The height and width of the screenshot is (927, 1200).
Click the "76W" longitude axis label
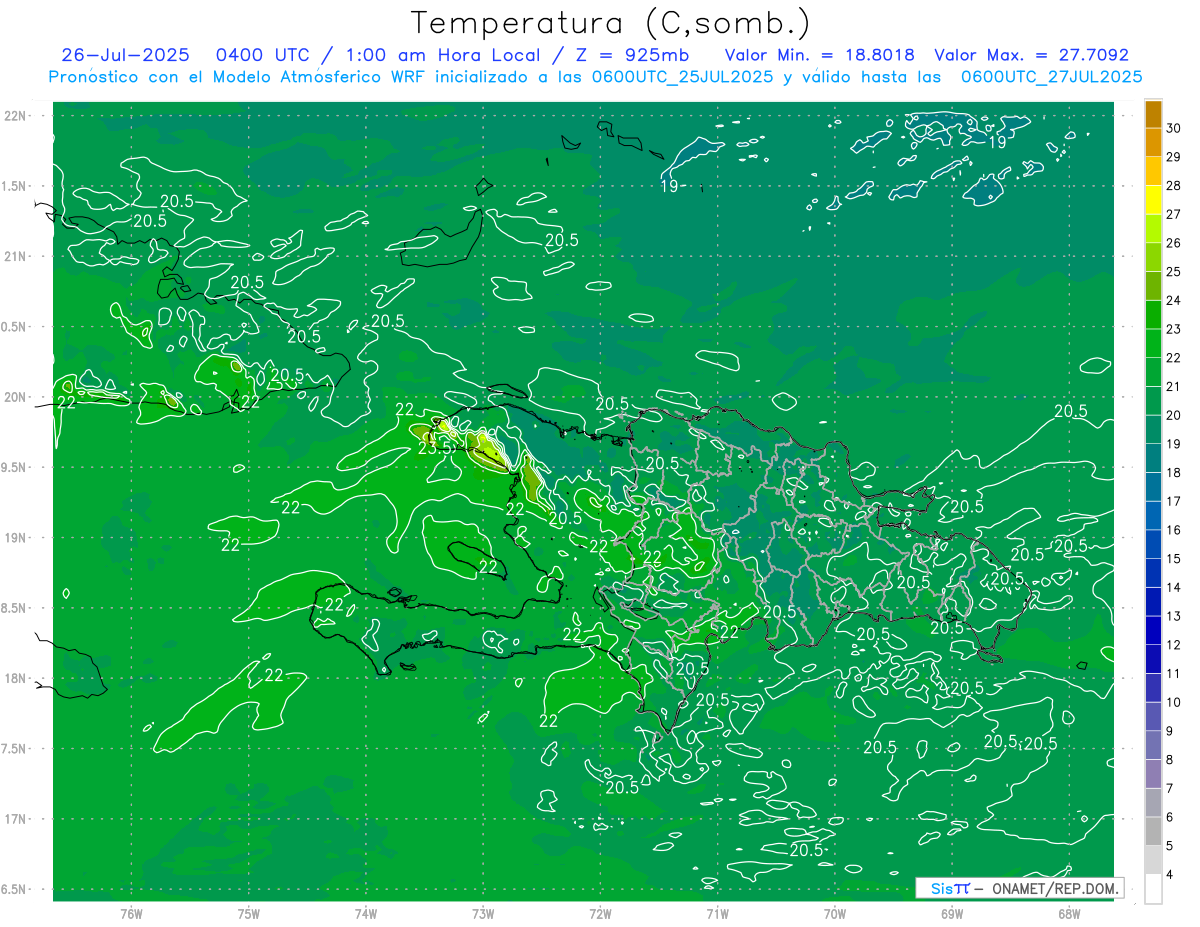click(131, 913)
